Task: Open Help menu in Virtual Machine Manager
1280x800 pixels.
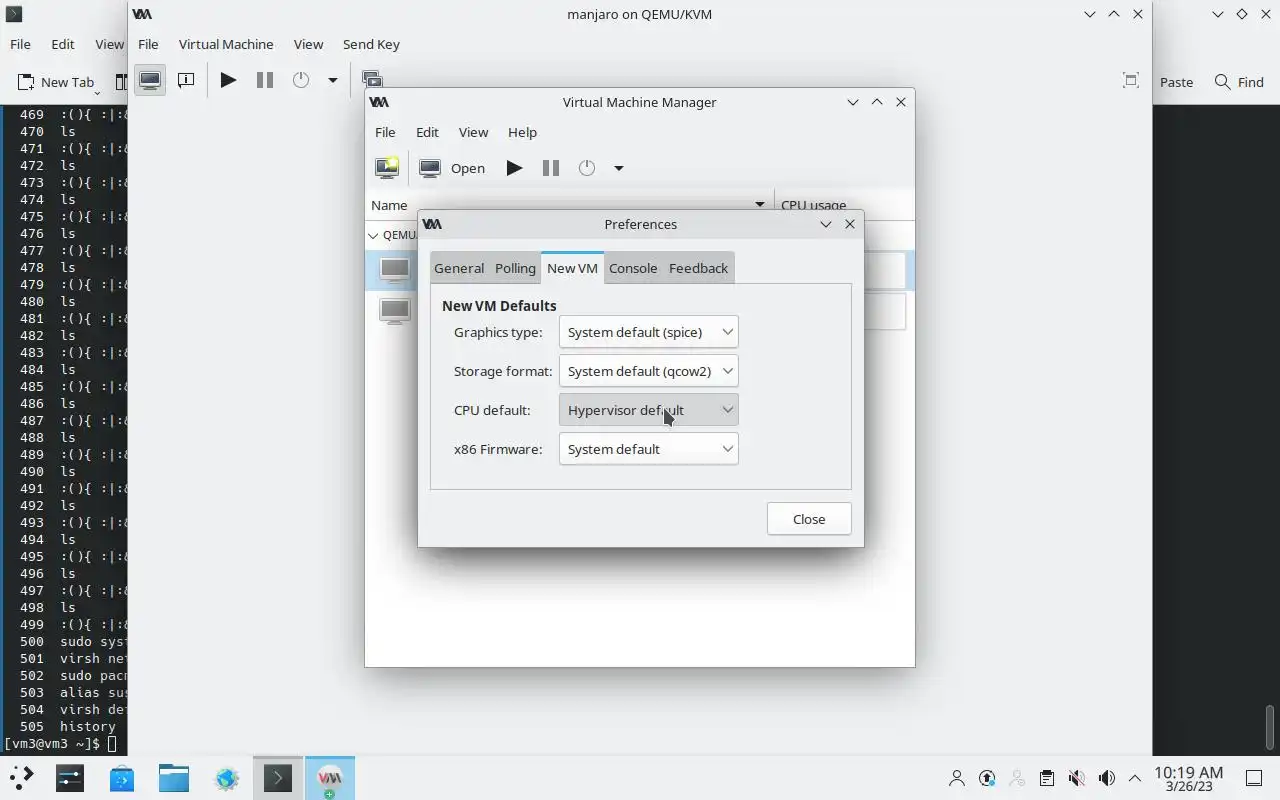Action: tap(522, 132)
